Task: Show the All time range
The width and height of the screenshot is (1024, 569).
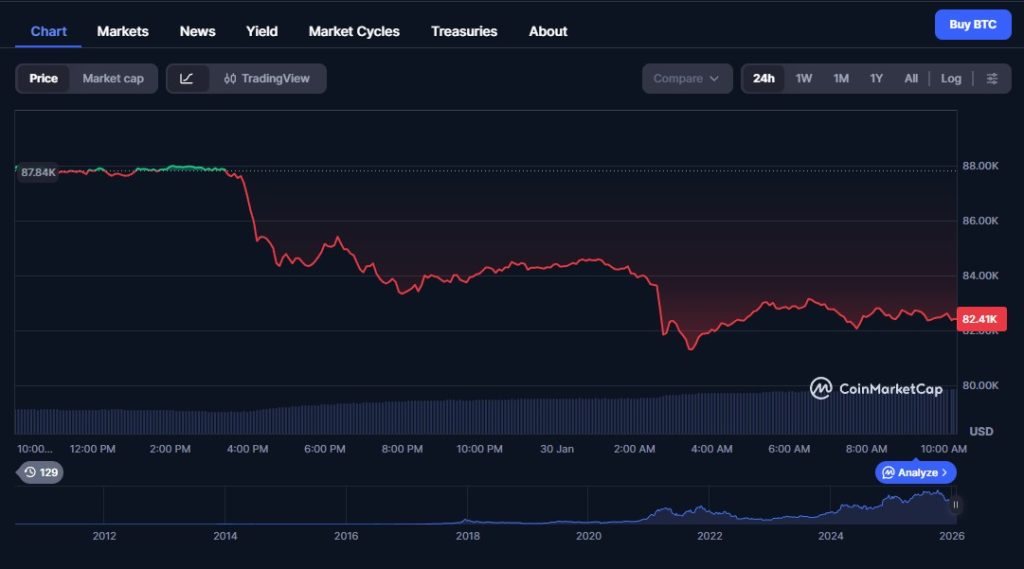Action: [x=911, y=79]
